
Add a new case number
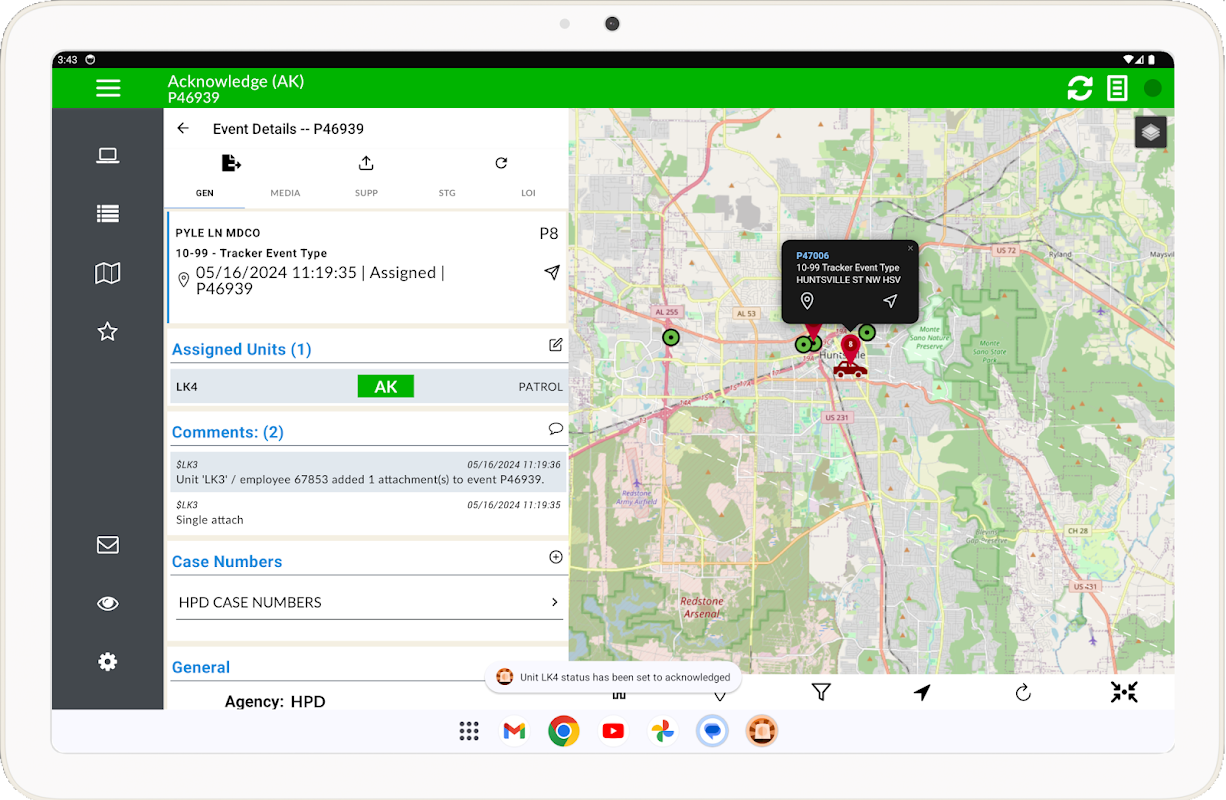pos(555,557)
